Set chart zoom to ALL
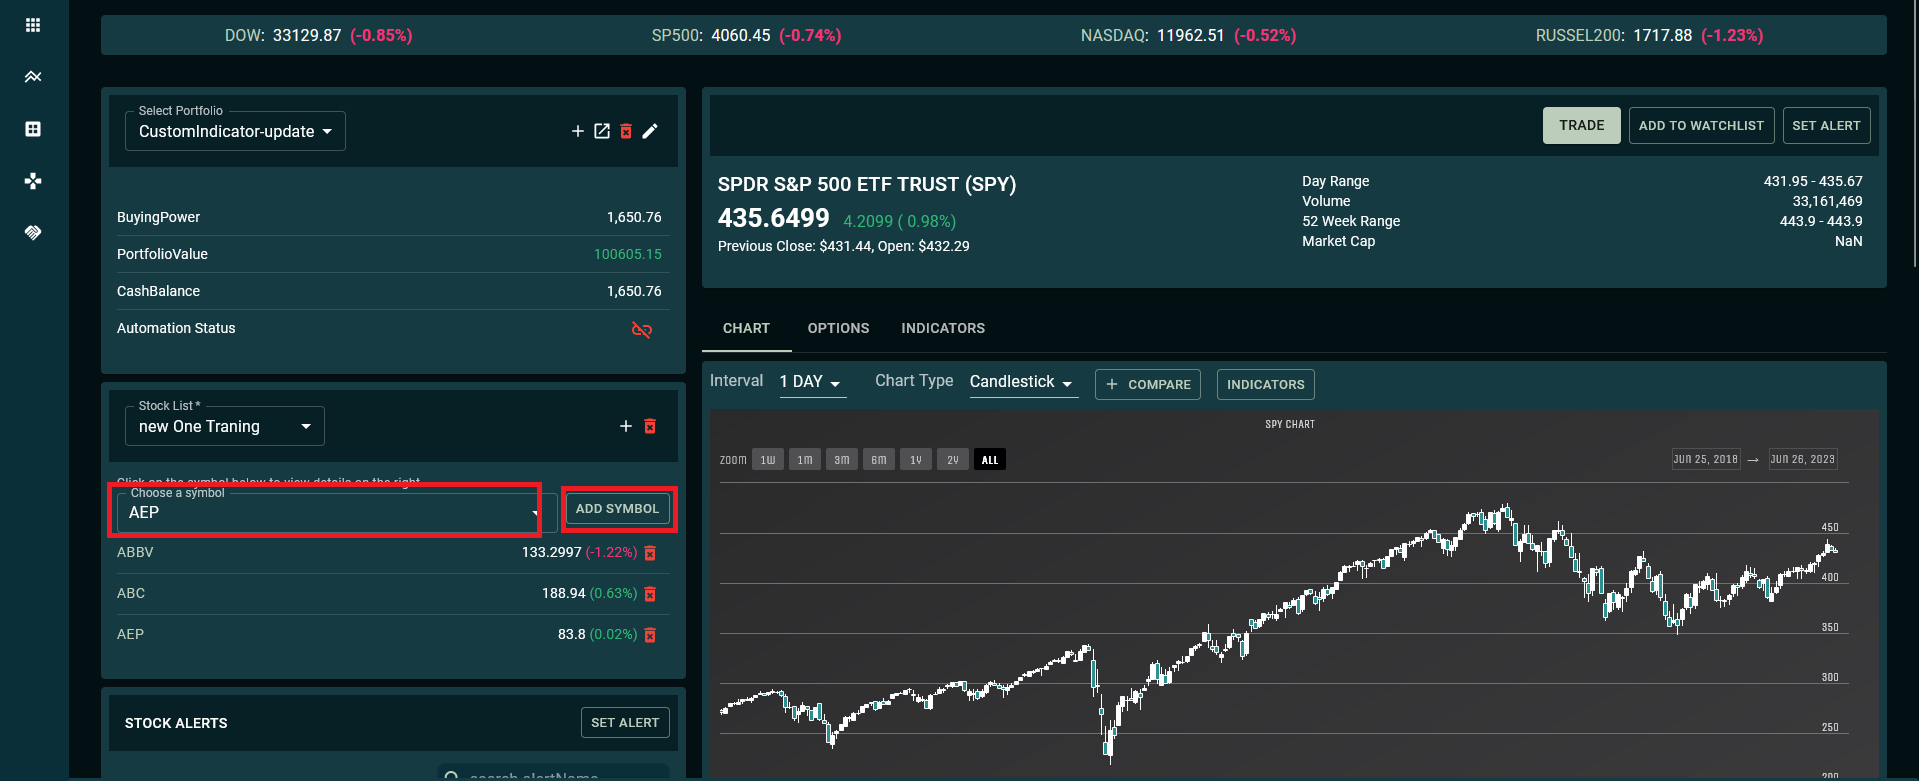The height and width of the screenshot is (781, 1919). [x=990, y=460]
